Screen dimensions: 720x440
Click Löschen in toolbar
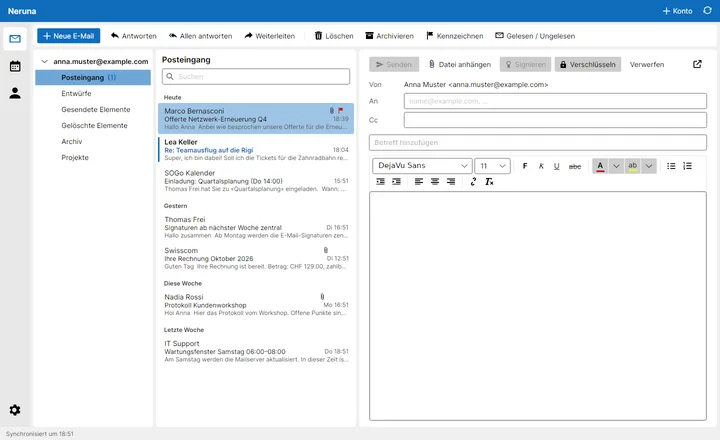334,36
